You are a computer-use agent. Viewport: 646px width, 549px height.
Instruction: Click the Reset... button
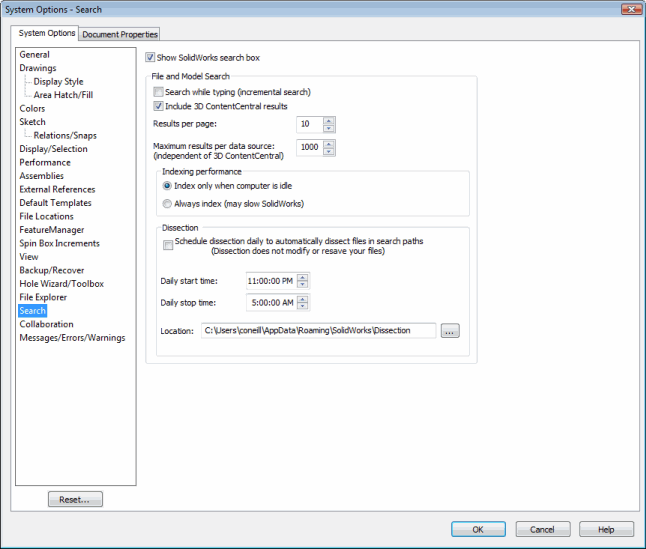(x=75, y=499)
